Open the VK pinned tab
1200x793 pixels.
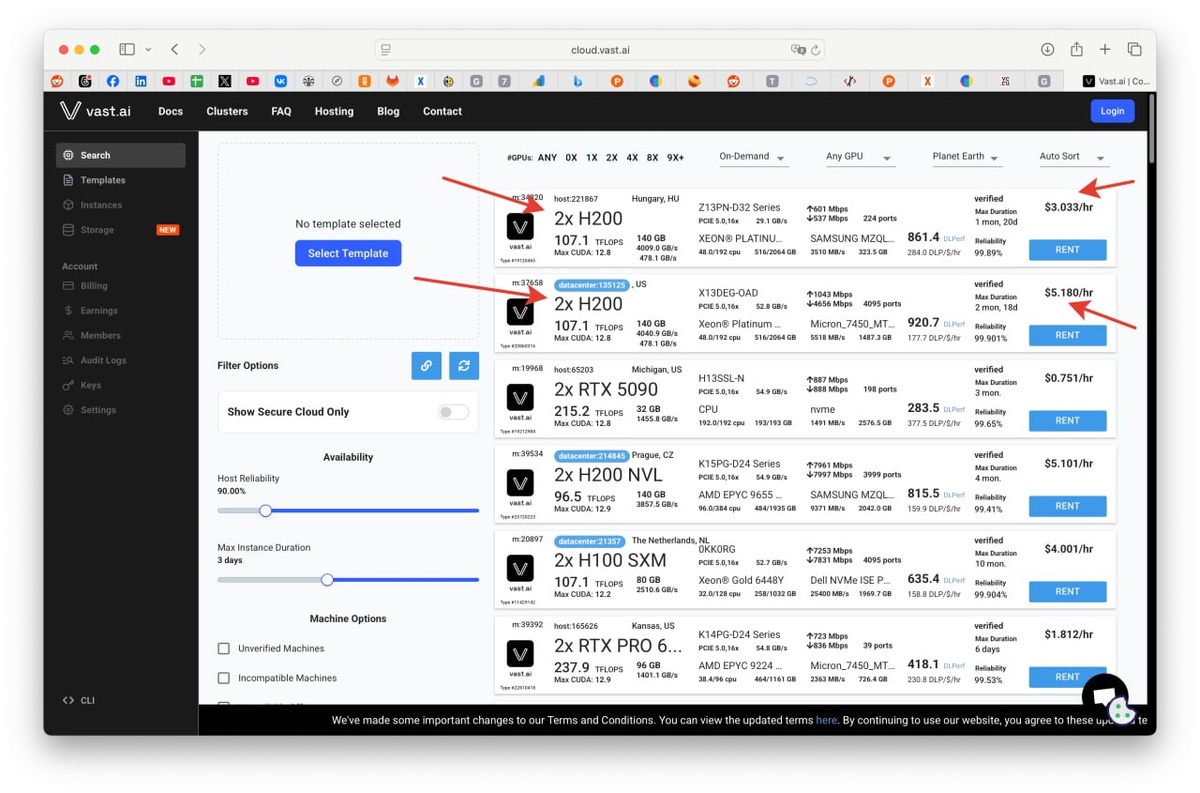click(281, 81)
